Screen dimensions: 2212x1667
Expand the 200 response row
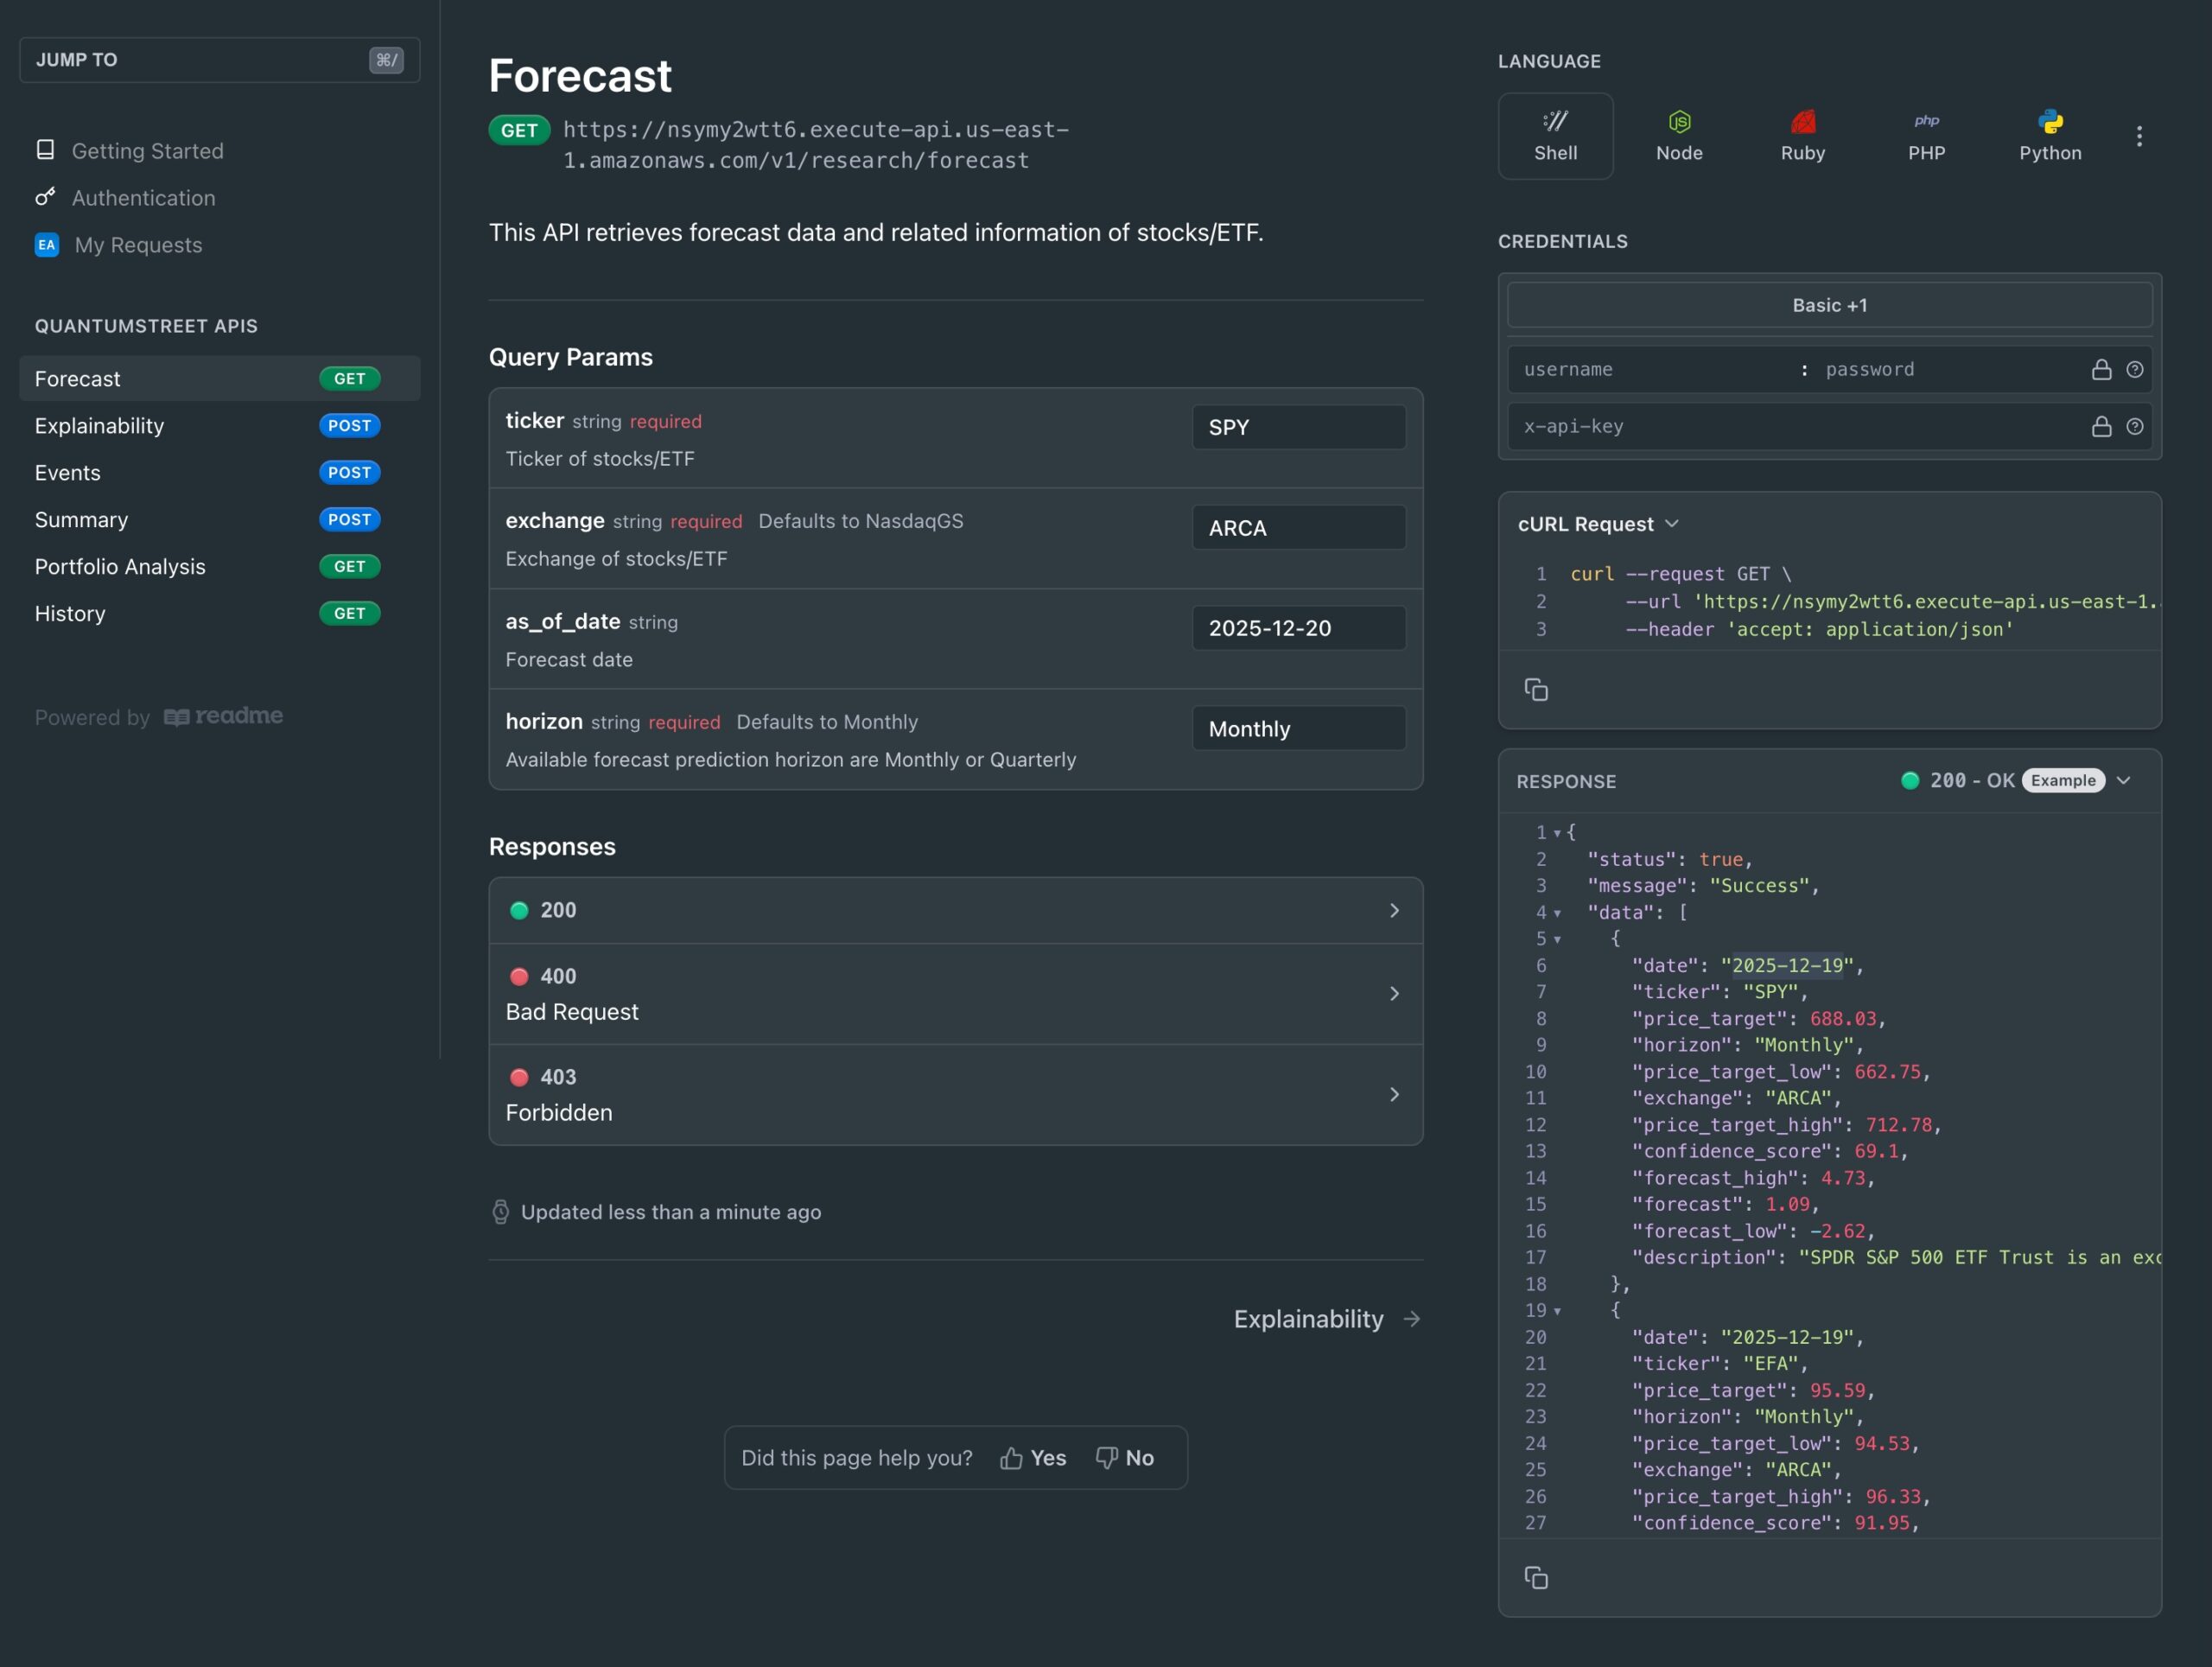coord(955,910)
